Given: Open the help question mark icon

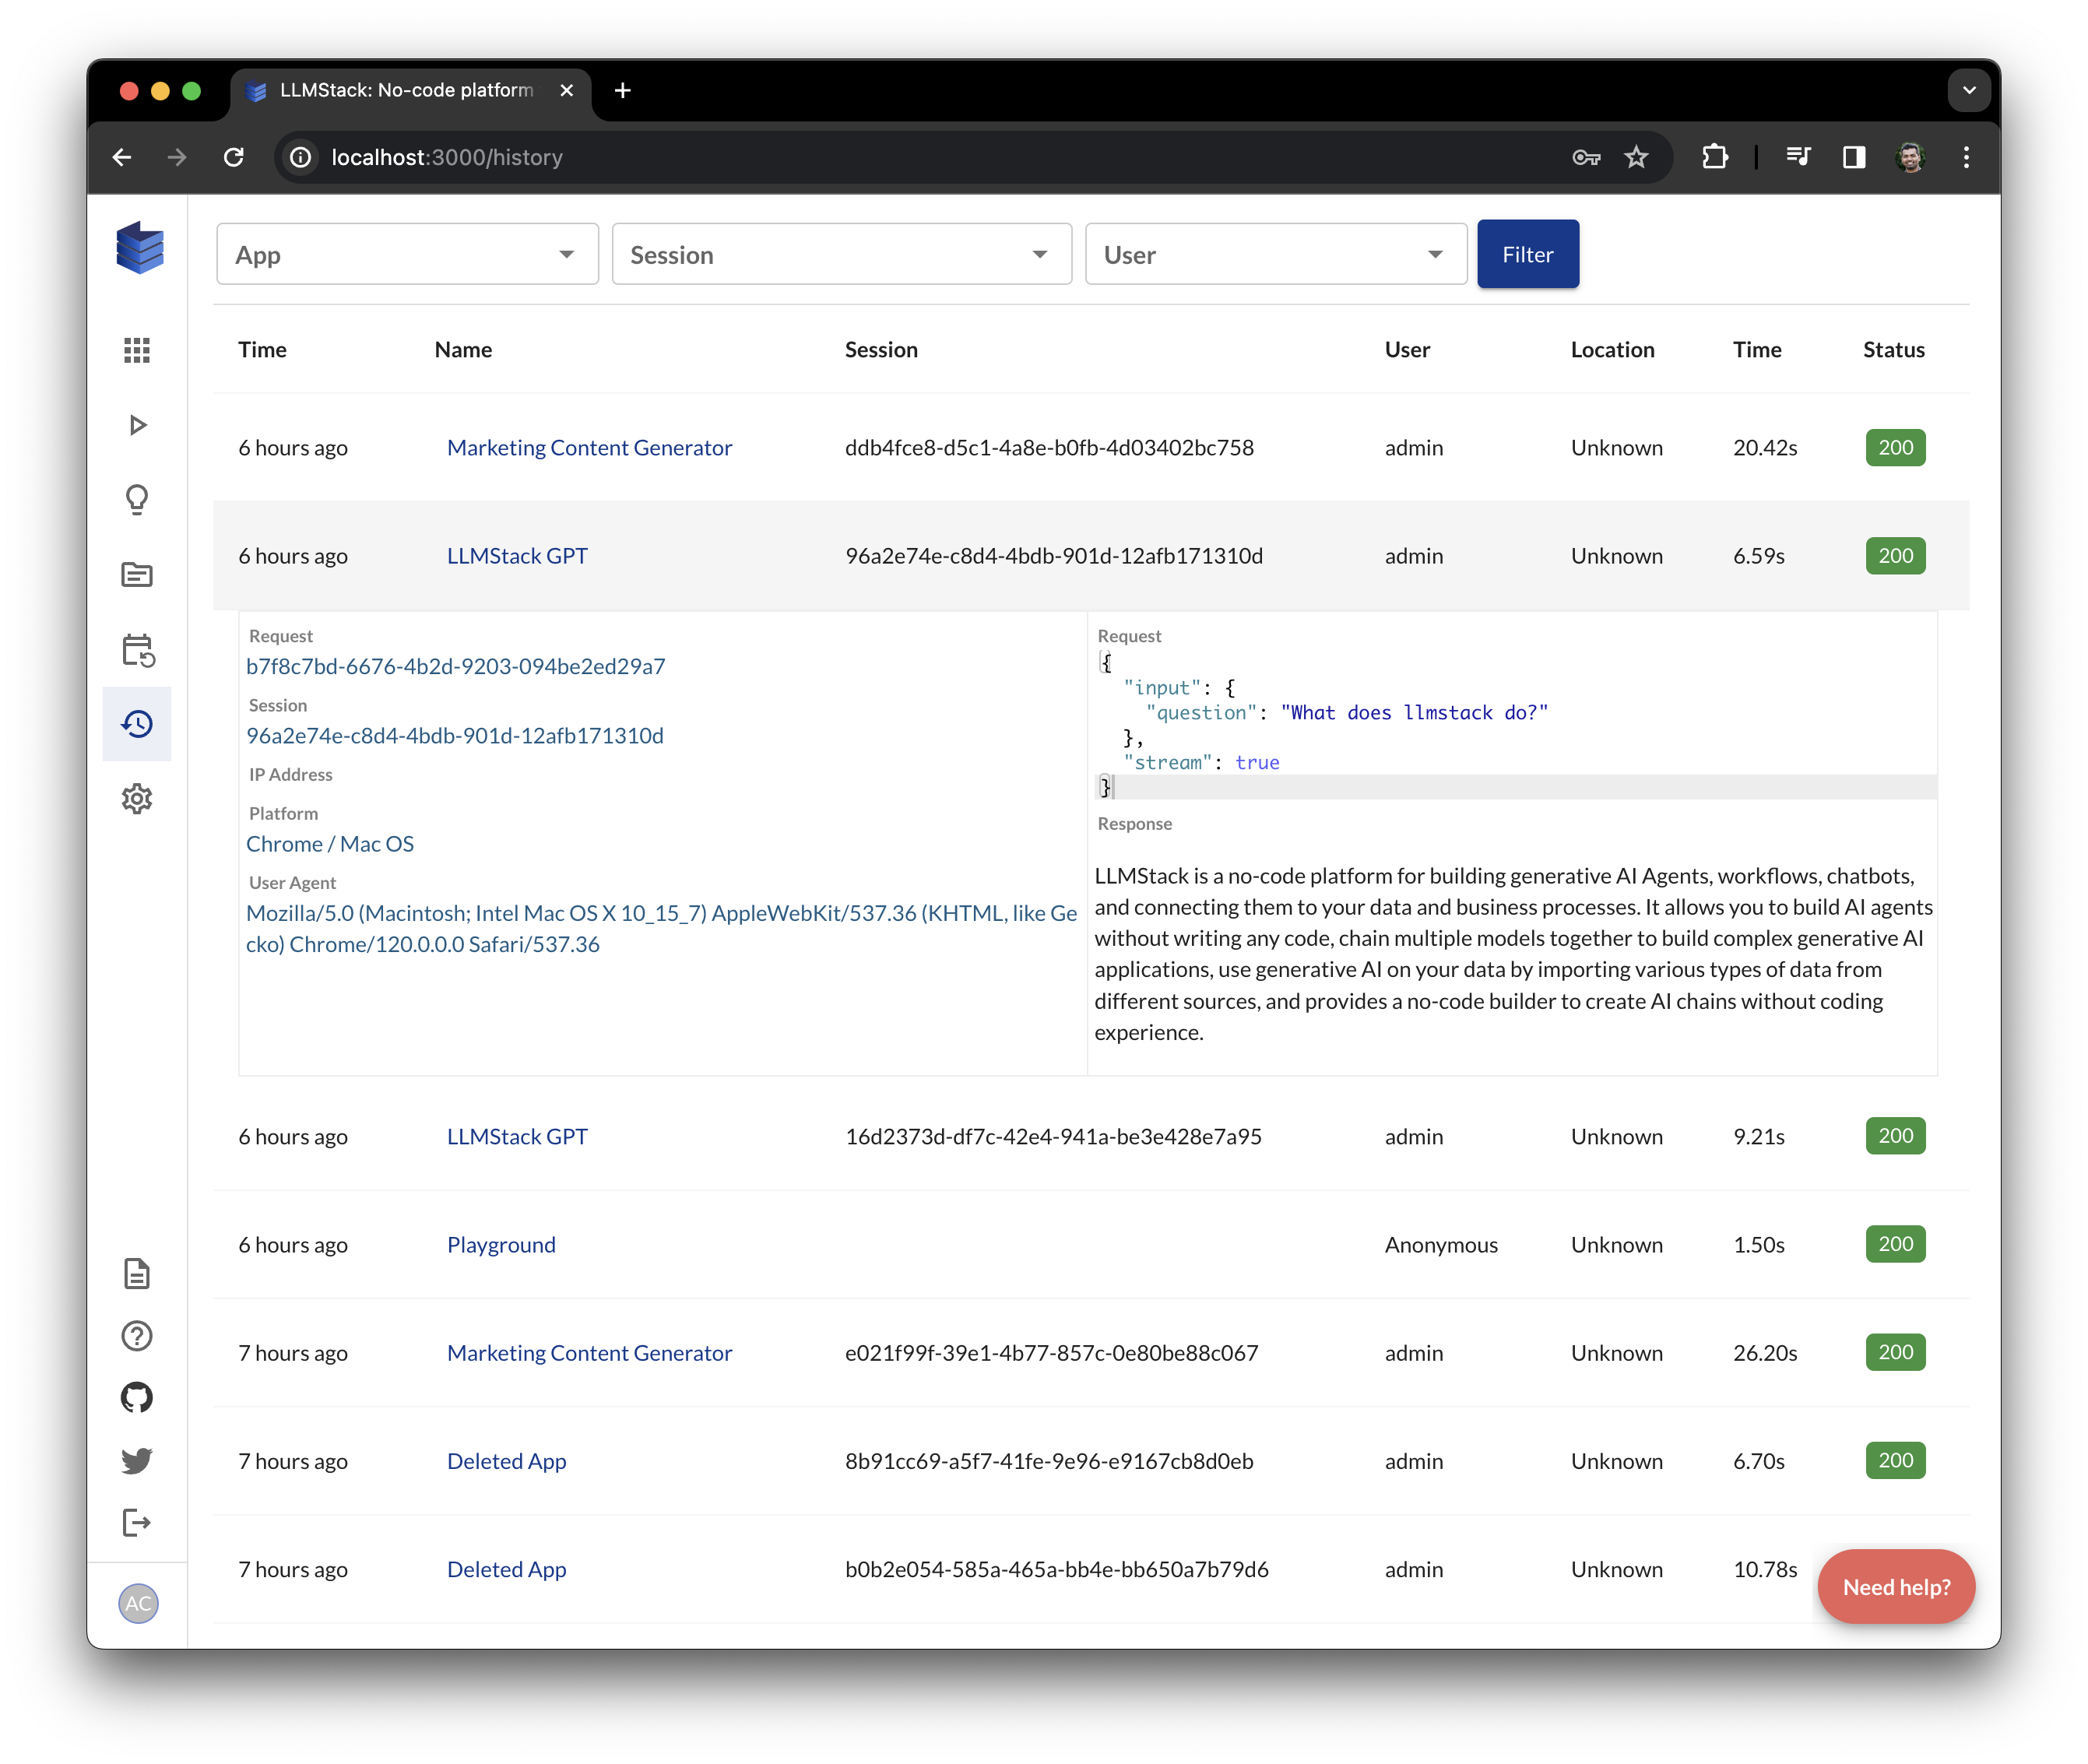Looking at the screenshot, I should (137, 1336).
